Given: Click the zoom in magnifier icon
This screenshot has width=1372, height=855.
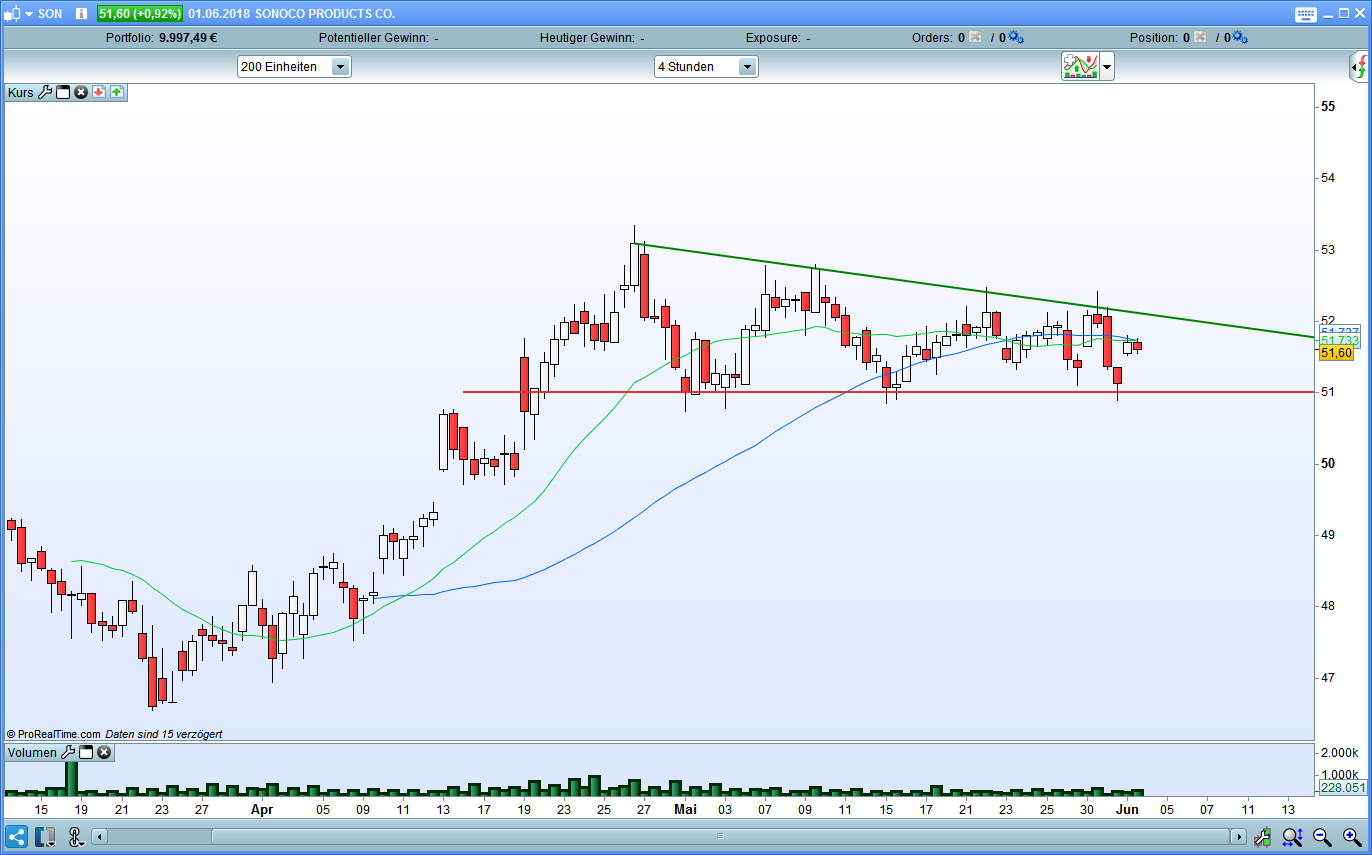Looking at the screenshot, I should [1350, 837].
